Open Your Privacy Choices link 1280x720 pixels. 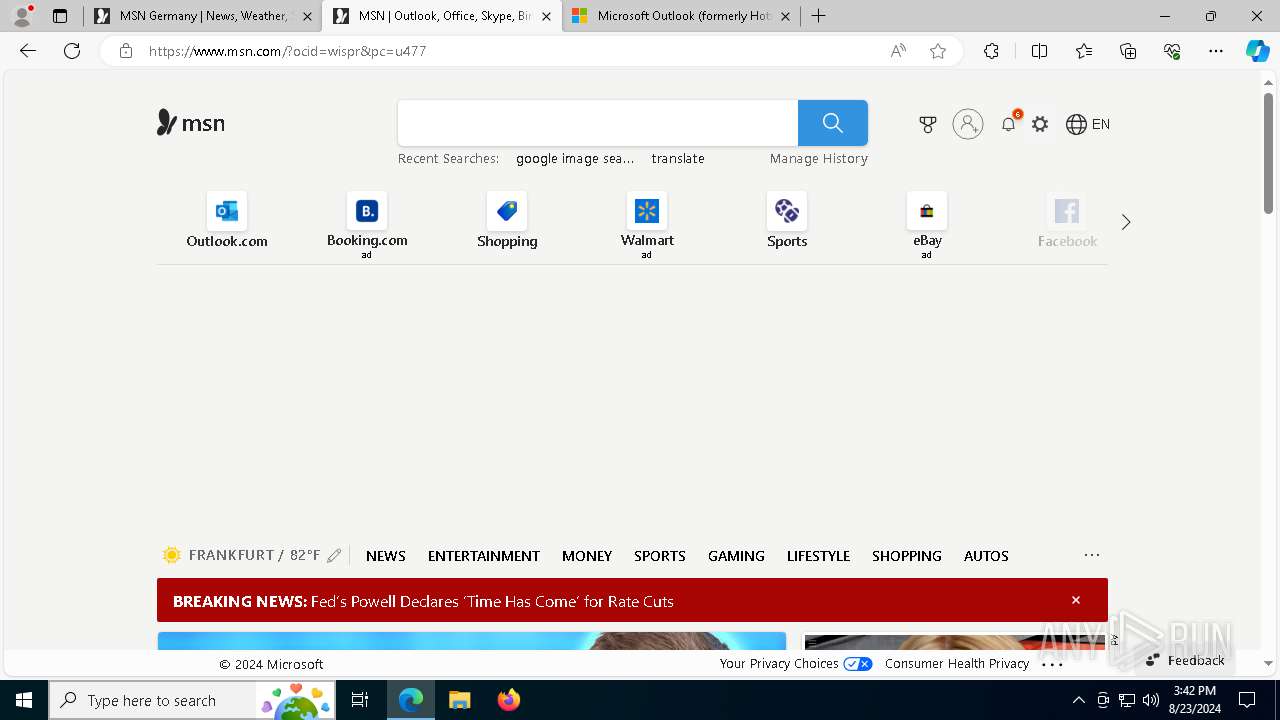796,664
